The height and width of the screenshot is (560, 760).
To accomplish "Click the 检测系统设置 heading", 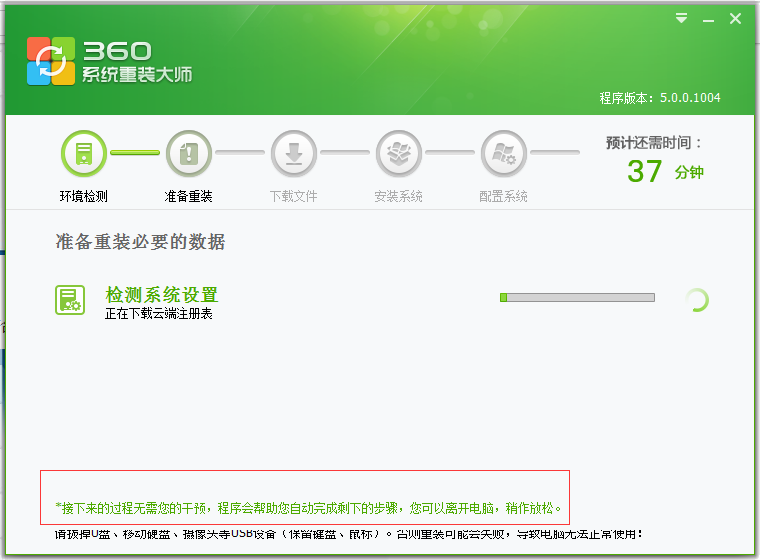I will pos(162,294).
